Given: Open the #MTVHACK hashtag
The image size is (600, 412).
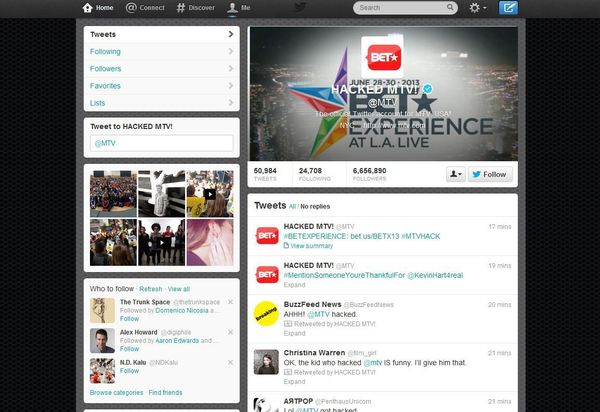Looking at the screenshot, I should (x=421, y=236).
